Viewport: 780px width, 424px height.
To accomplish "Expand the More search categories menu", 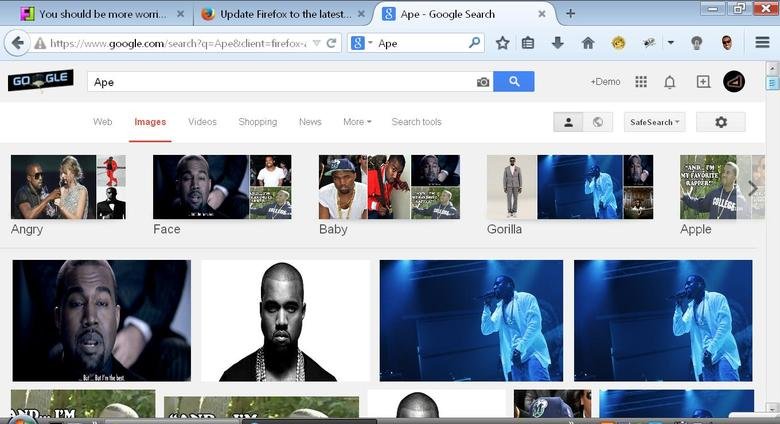I will pyautogui.click(x=356, y=122).
